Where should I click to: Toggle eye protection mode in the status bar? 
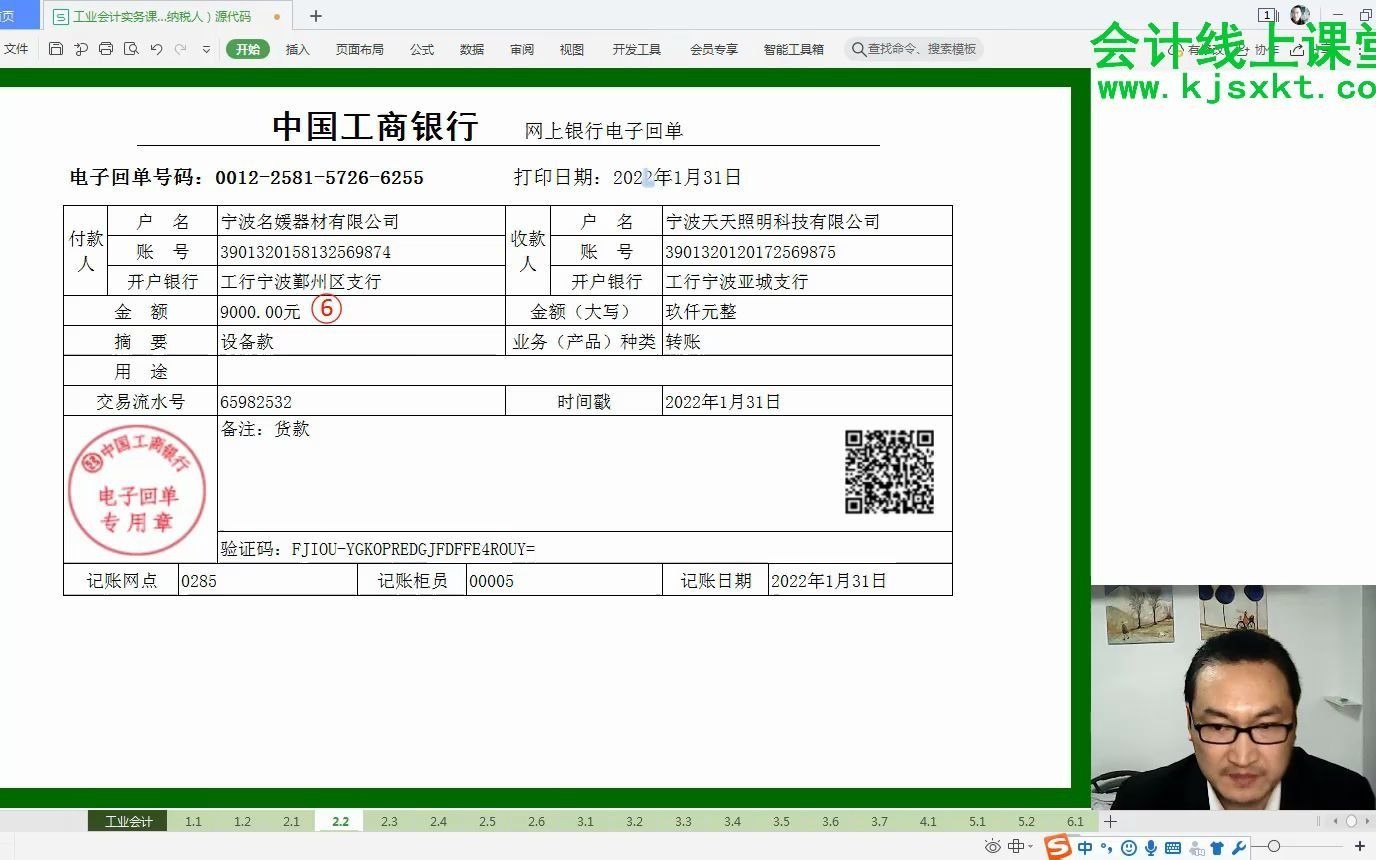(993, 846)
